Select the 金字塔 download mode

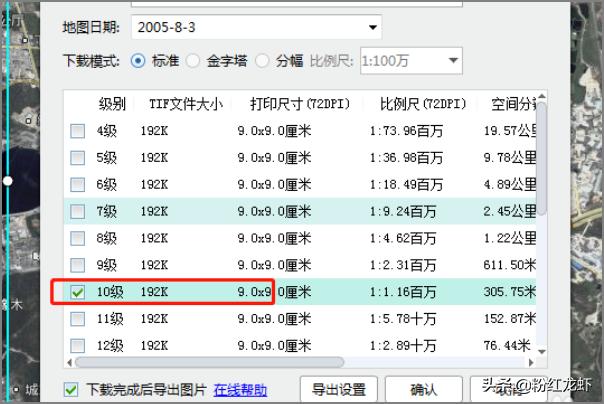pos(192,61)
